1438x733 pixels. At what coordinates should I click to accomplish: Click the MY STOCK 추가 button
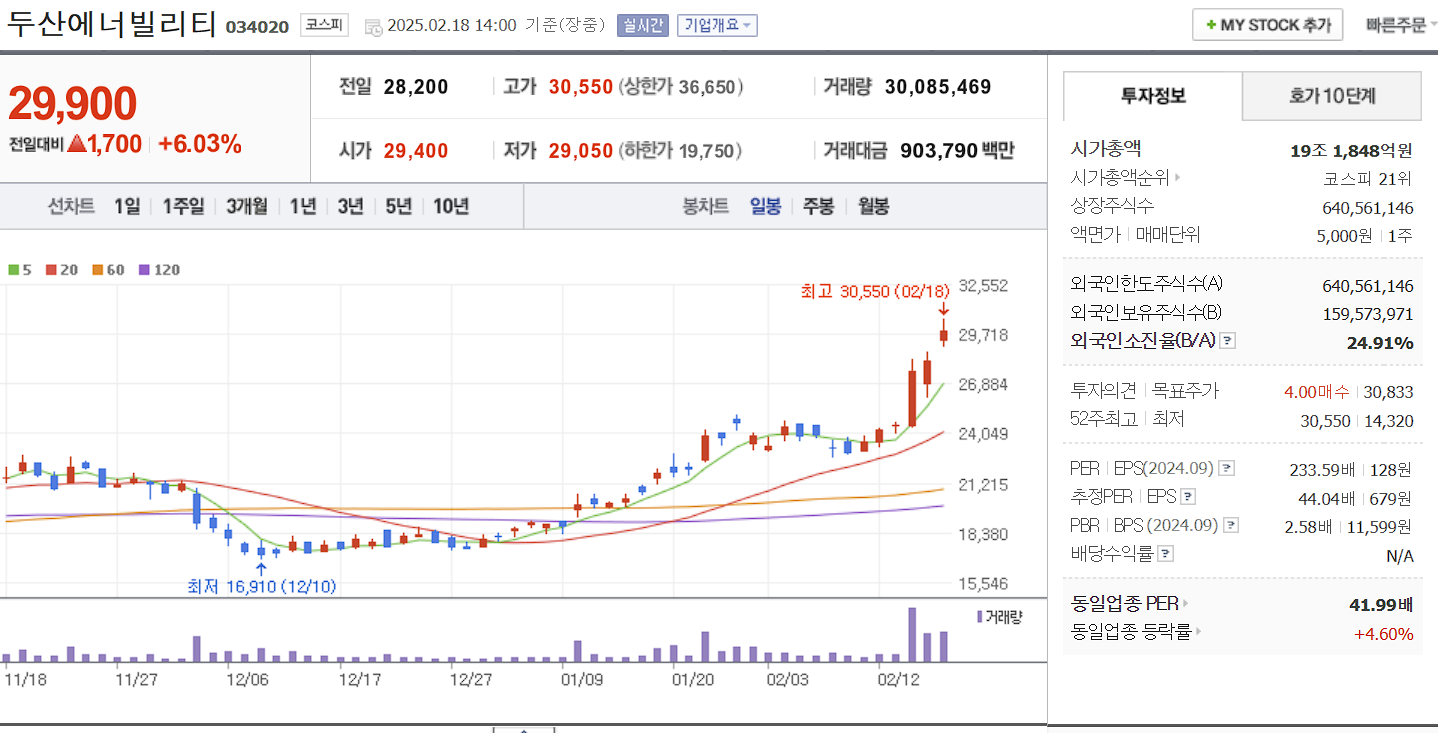pos(1267,24)
